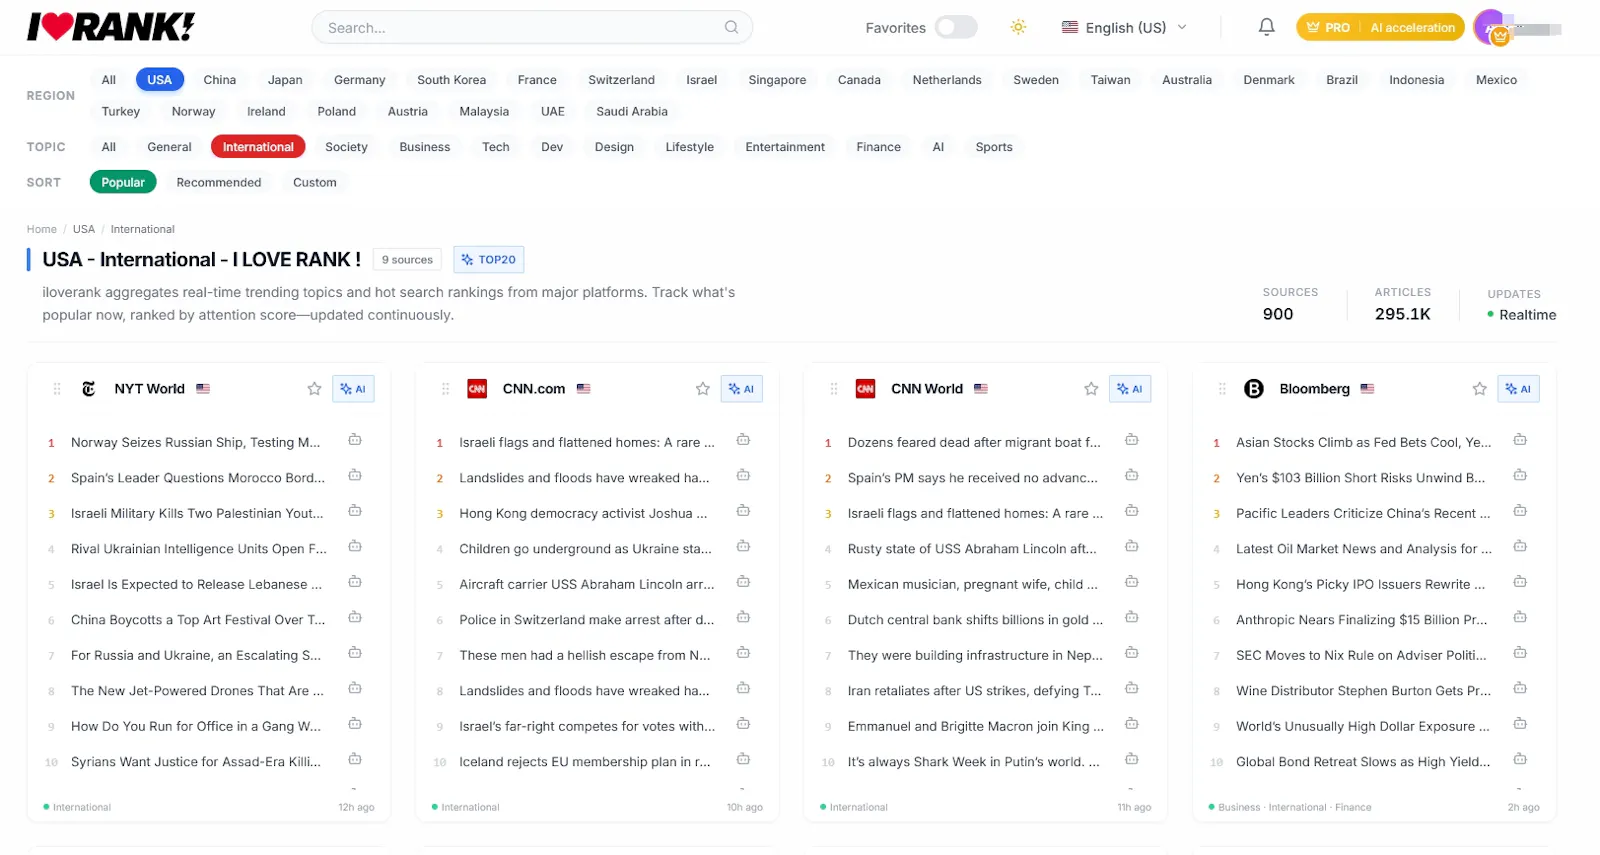Open headline Rival Ukrainian Intelligence Units

199,549
